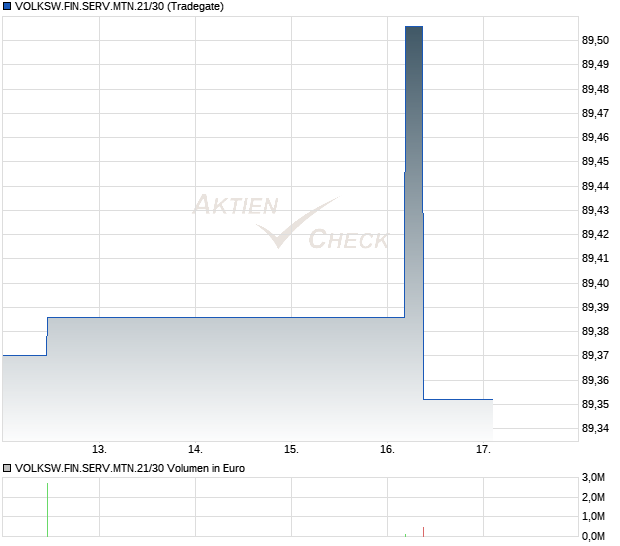Click the 89,47 price axis label
620x546 pixels.
(x=595, y=113)
